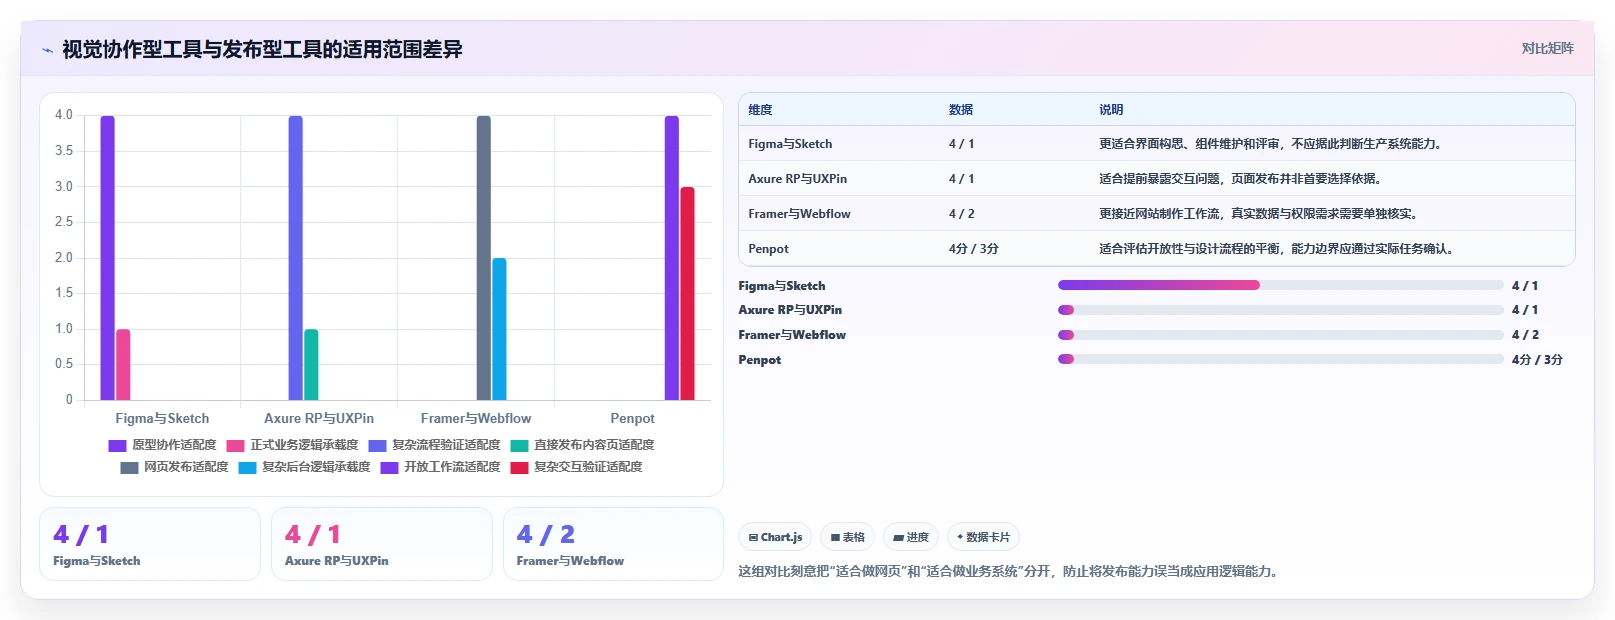
Task: Click the Figma与Sketch x-axis label on chart
Action: (162, 418)
